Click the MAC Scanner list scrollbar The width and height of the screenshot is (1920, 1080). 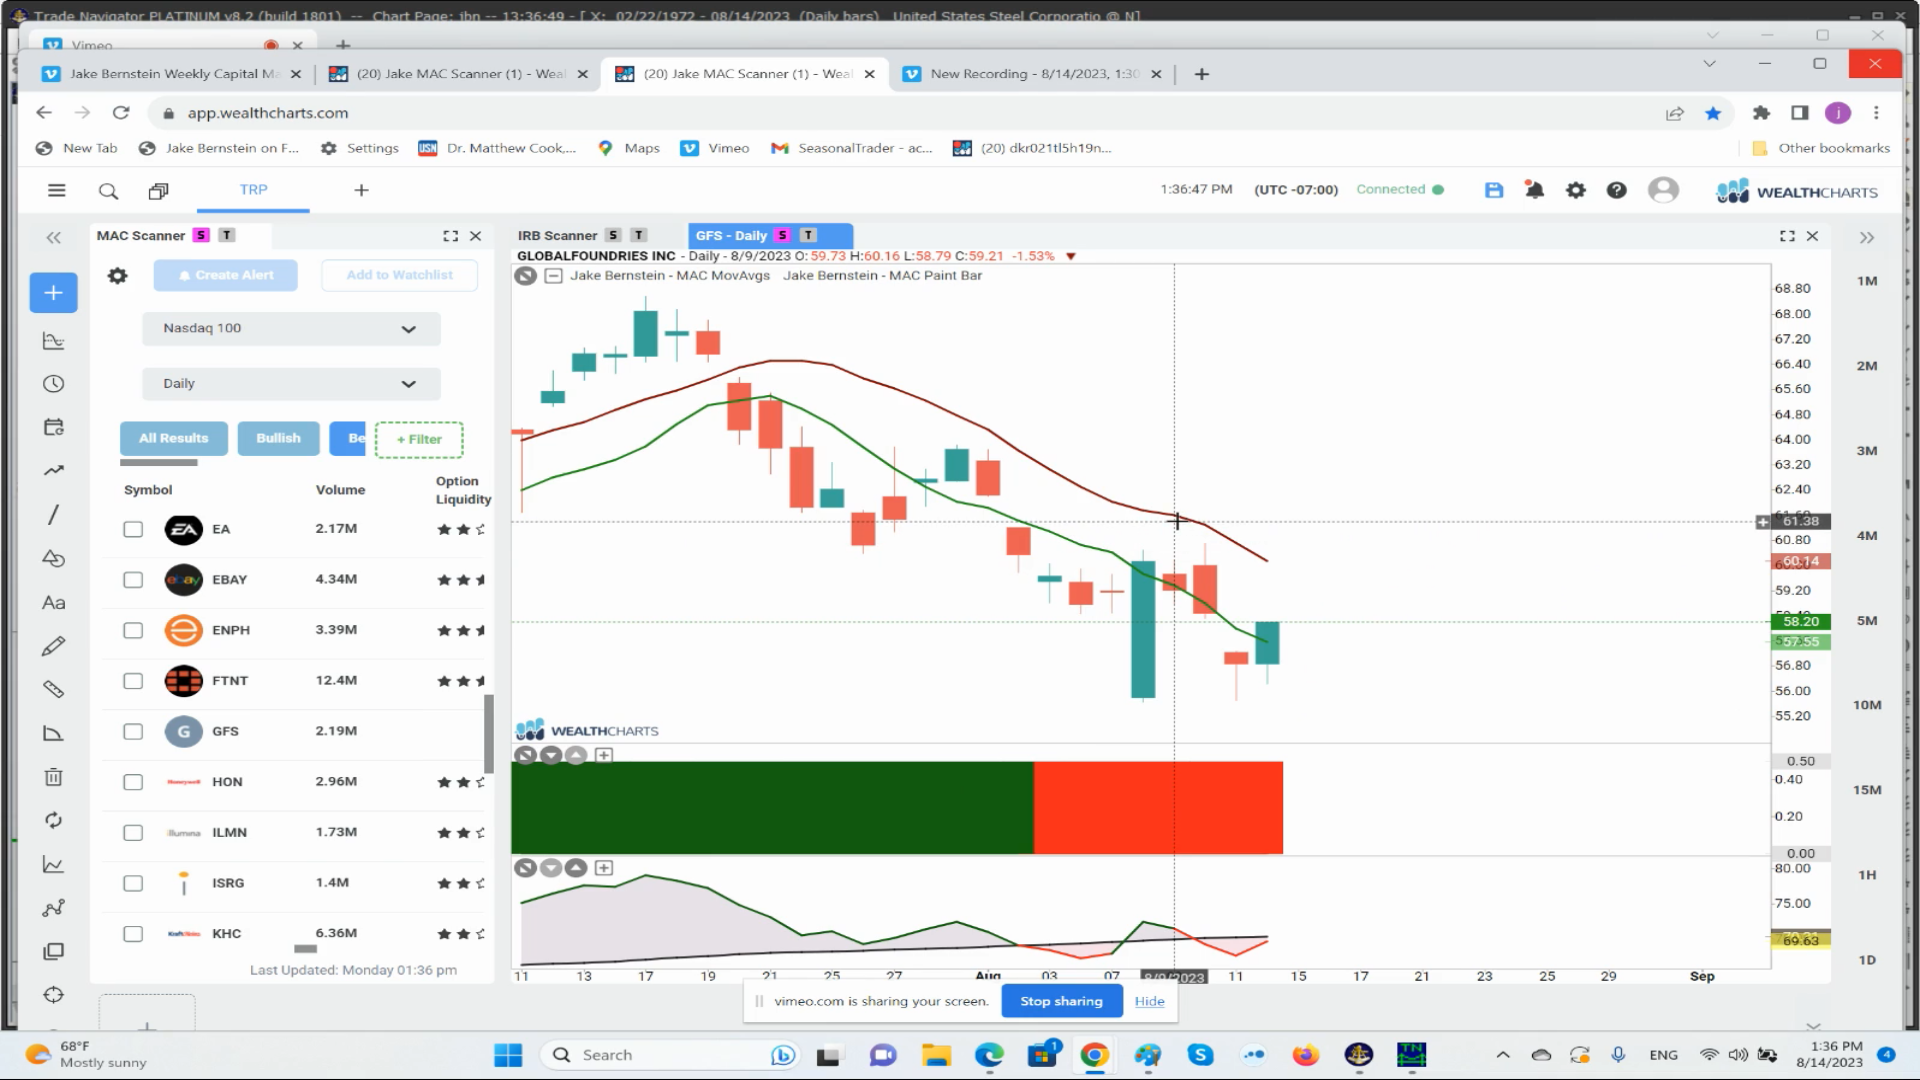(x=489, y=733)
